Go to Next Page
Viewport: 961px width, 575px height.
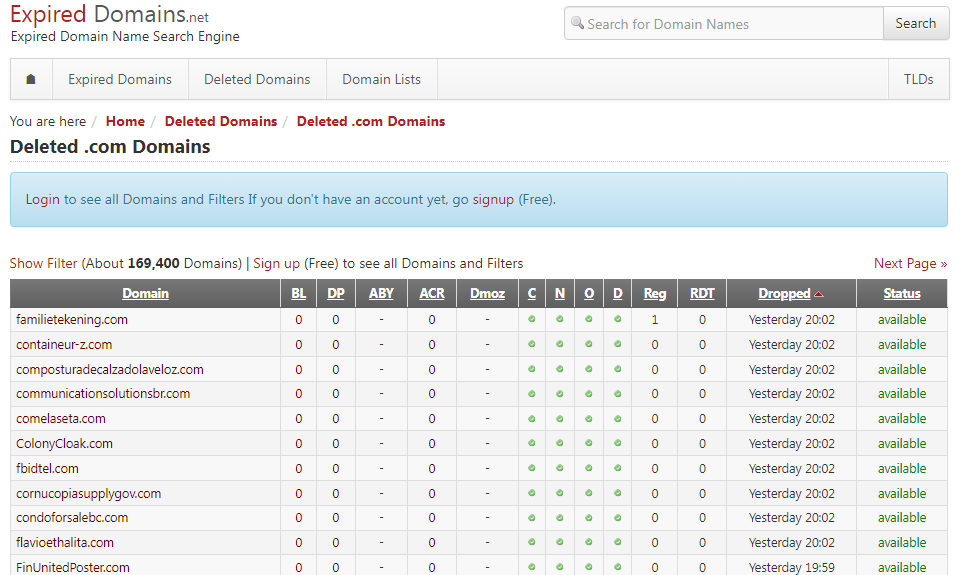pos(911,263)
